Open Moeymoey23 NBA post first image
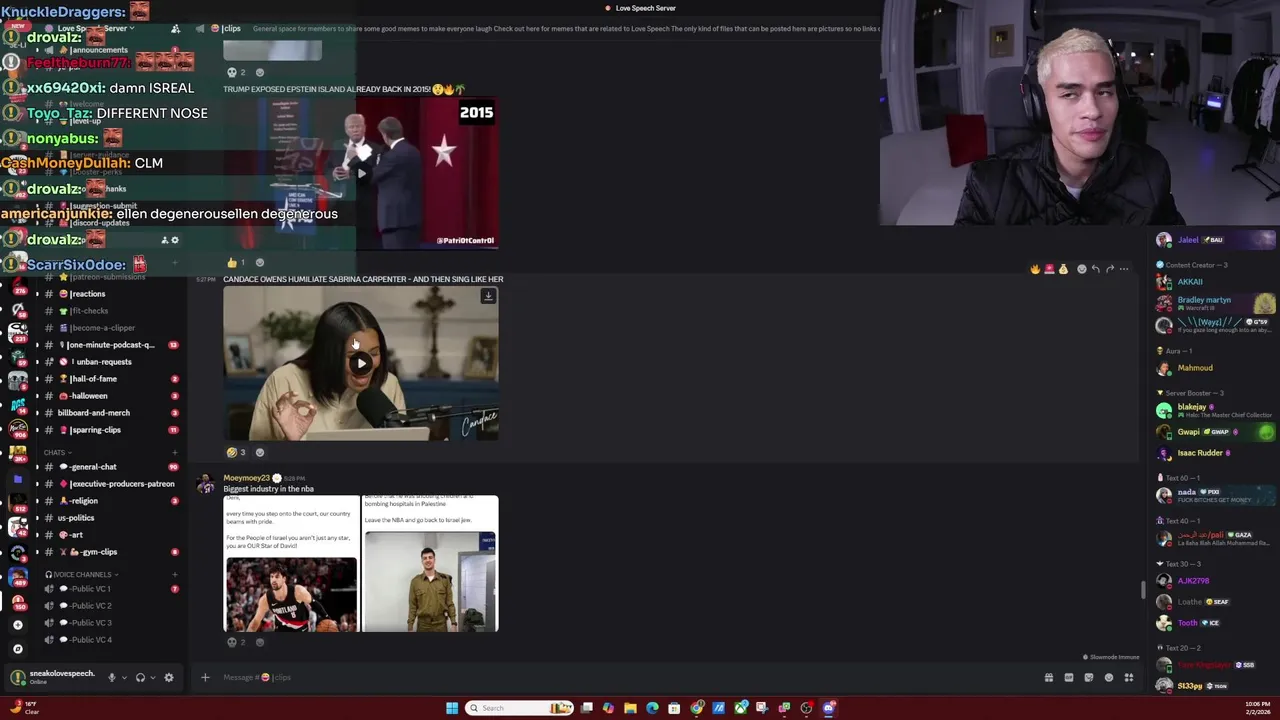The height and width of the screenshot is (720, 1280). tap(291, 564)
